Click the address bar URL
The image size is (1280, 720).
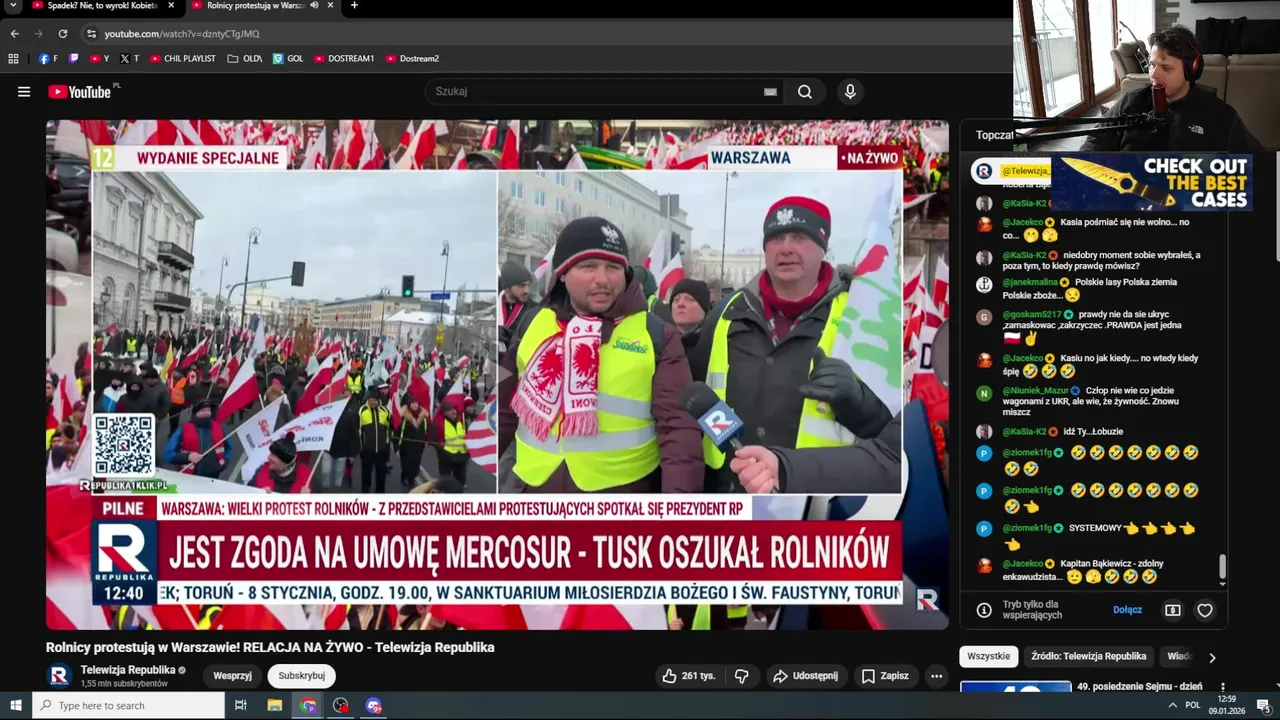182,34
